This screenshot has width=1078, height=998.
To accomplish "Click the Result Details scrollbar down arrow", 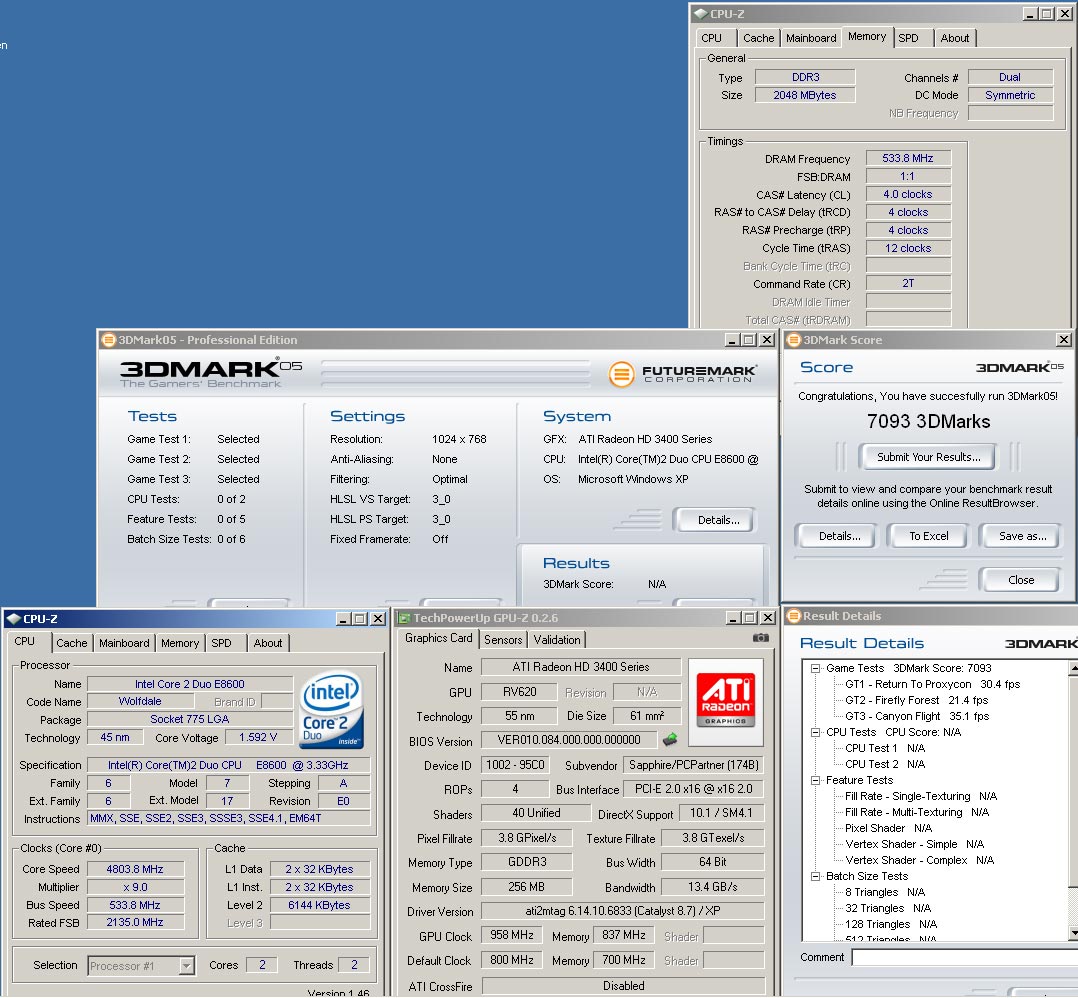I will (x=1073, y=933).
